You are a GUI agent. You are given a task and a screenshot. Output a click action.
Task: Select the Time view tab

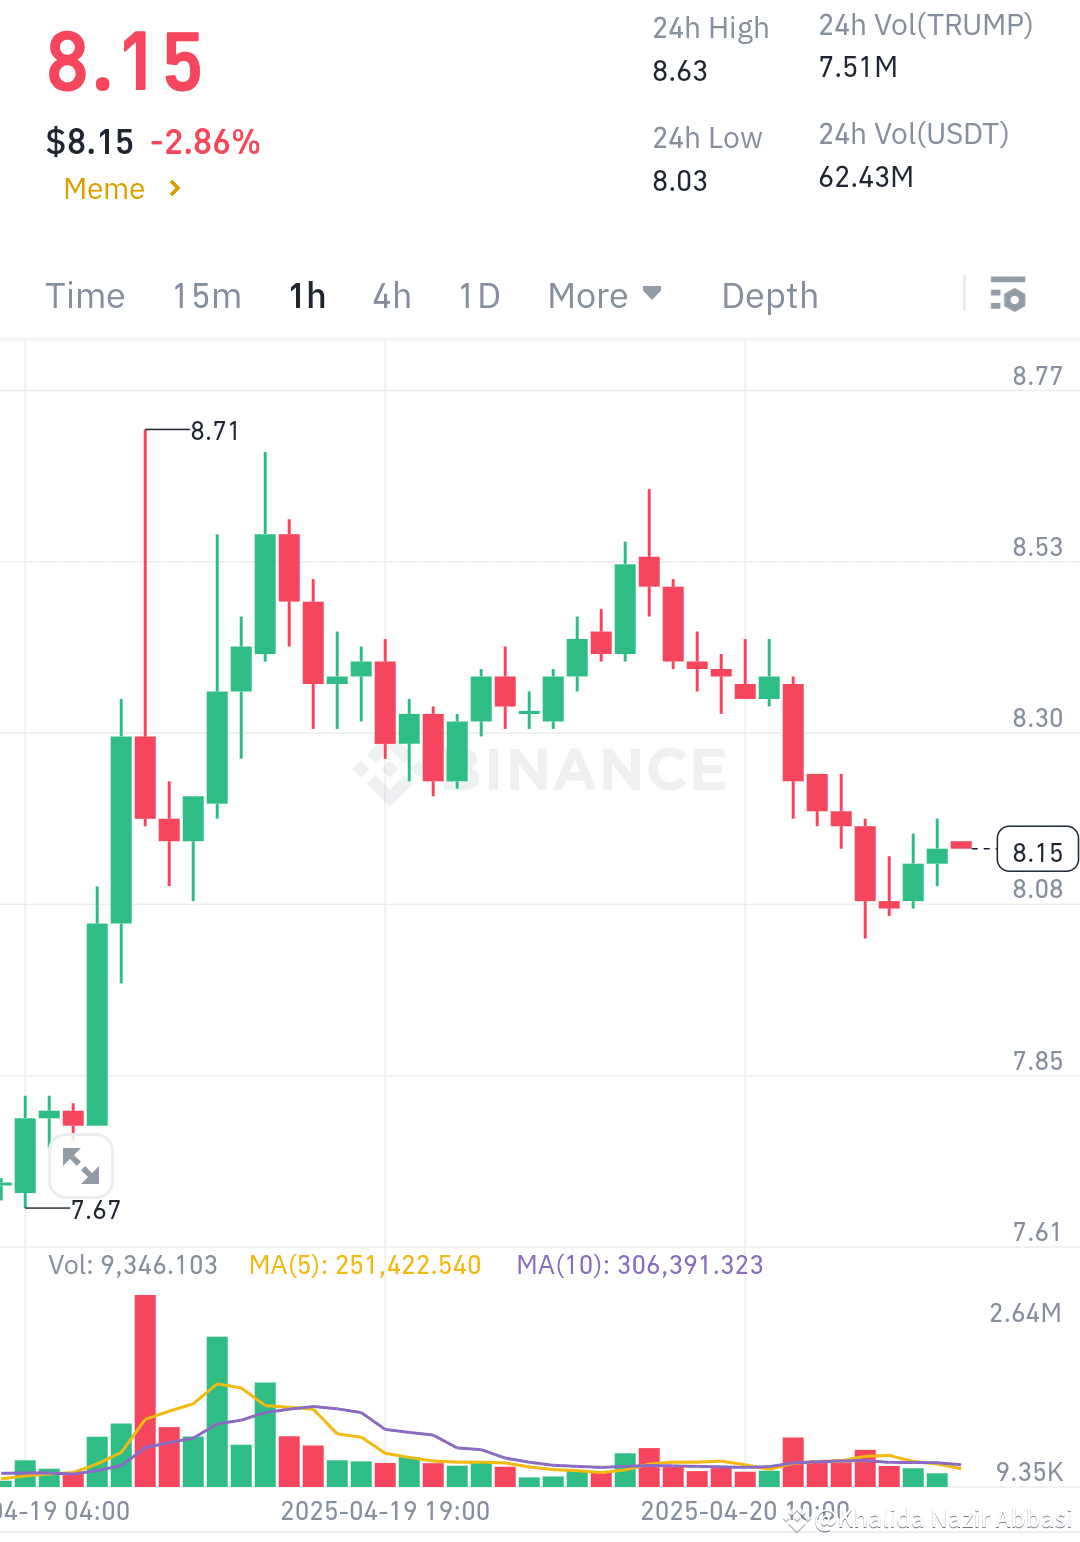click(85, 295)
